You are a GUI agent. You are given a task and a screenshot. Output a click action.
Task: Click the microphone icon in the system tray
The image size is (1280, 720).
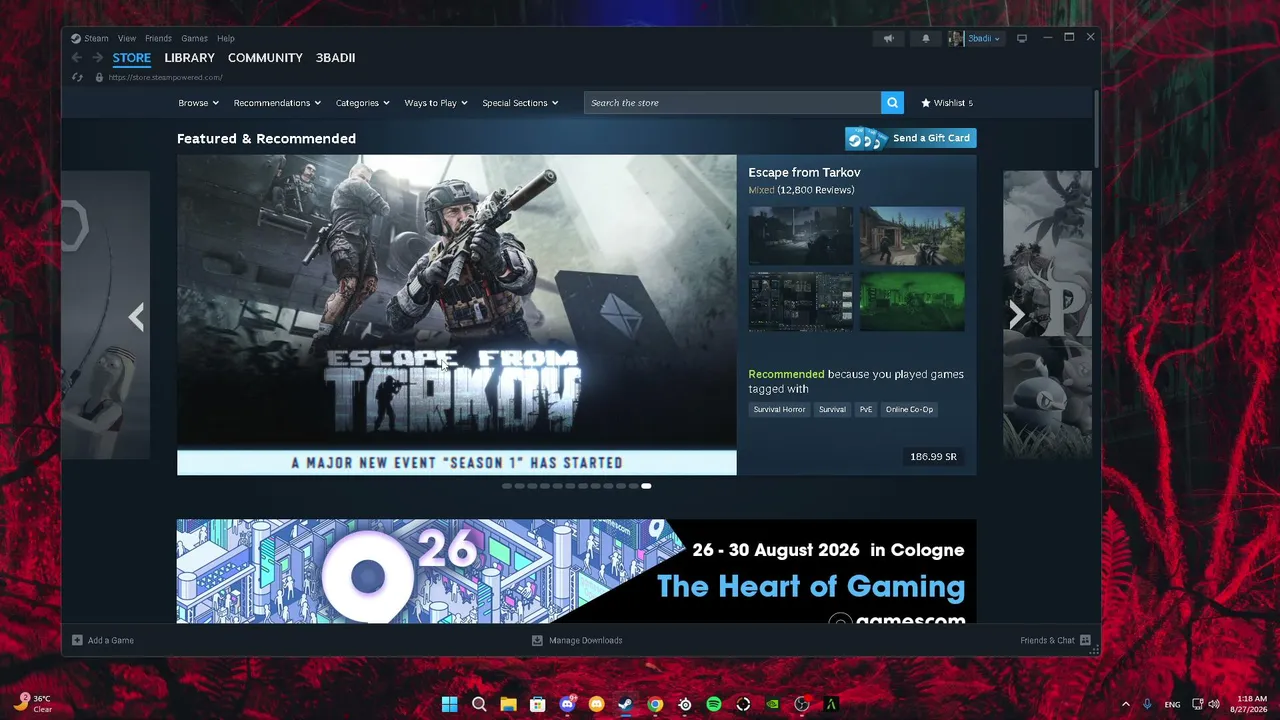pyautogui.click(x=1147, y=704)
